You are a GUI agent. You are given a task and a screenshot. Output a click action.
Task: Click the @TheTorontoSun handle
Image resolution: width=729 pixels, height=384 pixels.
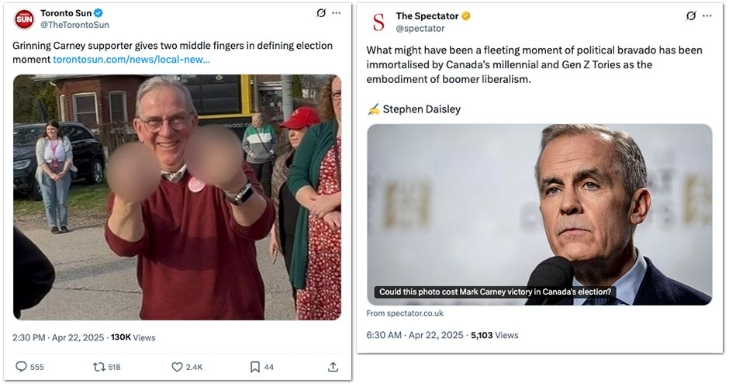75,25
